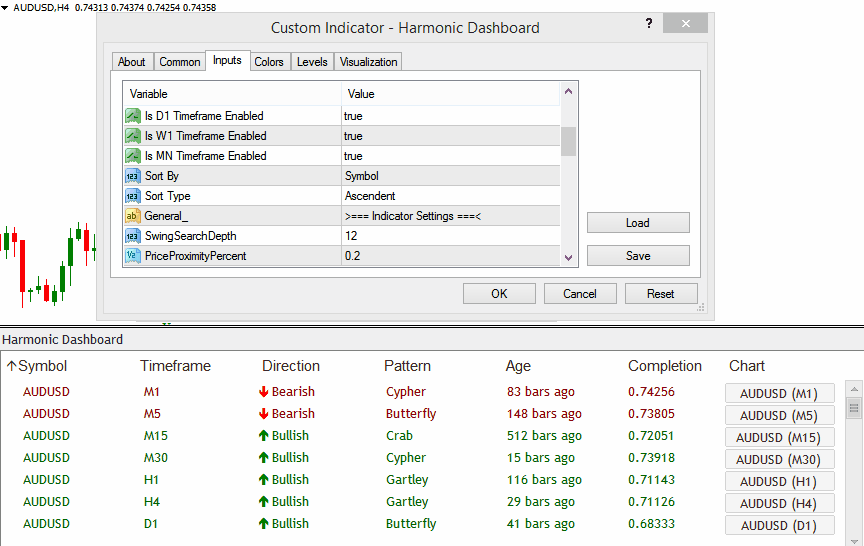The width and height of the screenshot is (864, 546).
Task: Open the Sort By value dropdown
Action: (450, 176)
